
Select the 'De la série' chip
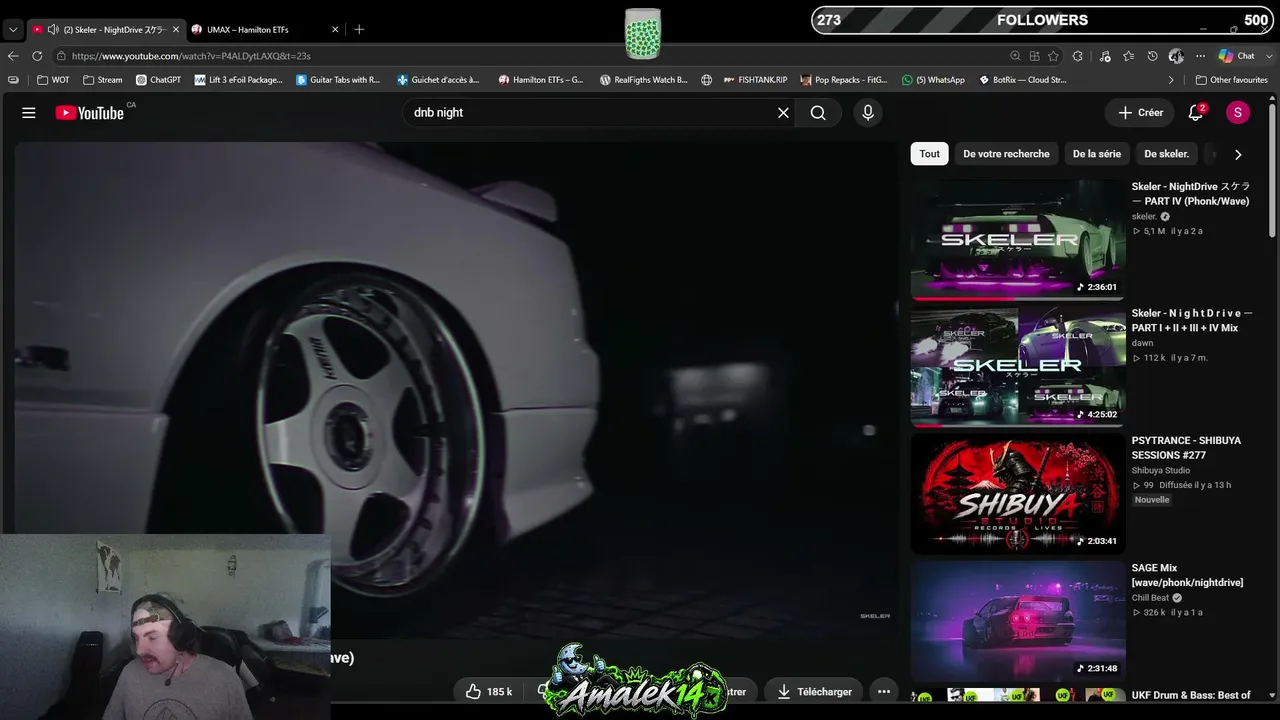tap(1097, 154)
